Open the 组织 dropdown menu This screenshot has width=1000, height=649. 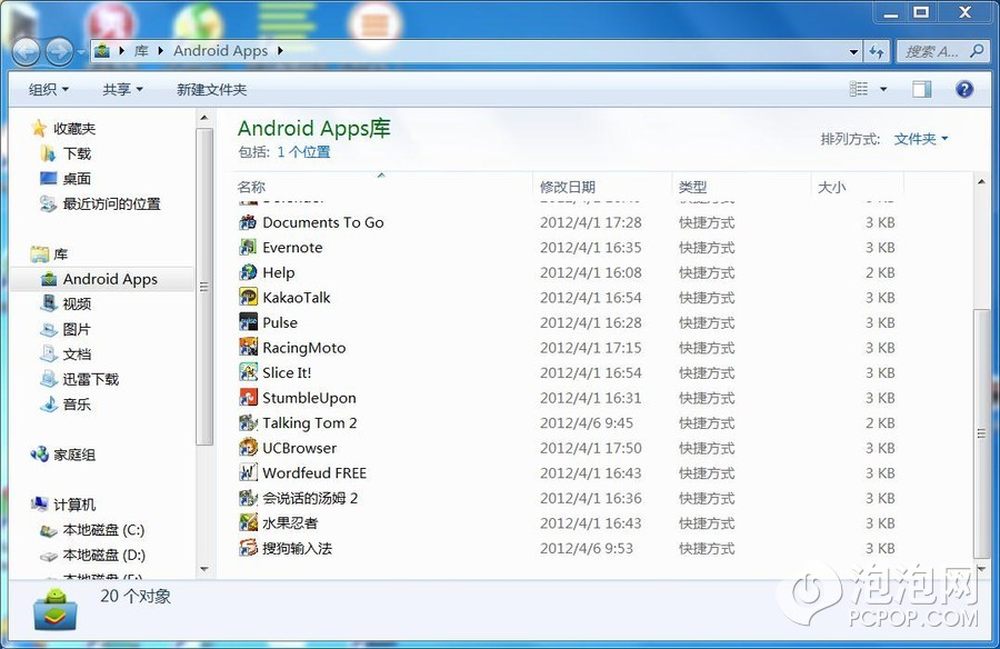pyautogui.click(x=48, y=90)
